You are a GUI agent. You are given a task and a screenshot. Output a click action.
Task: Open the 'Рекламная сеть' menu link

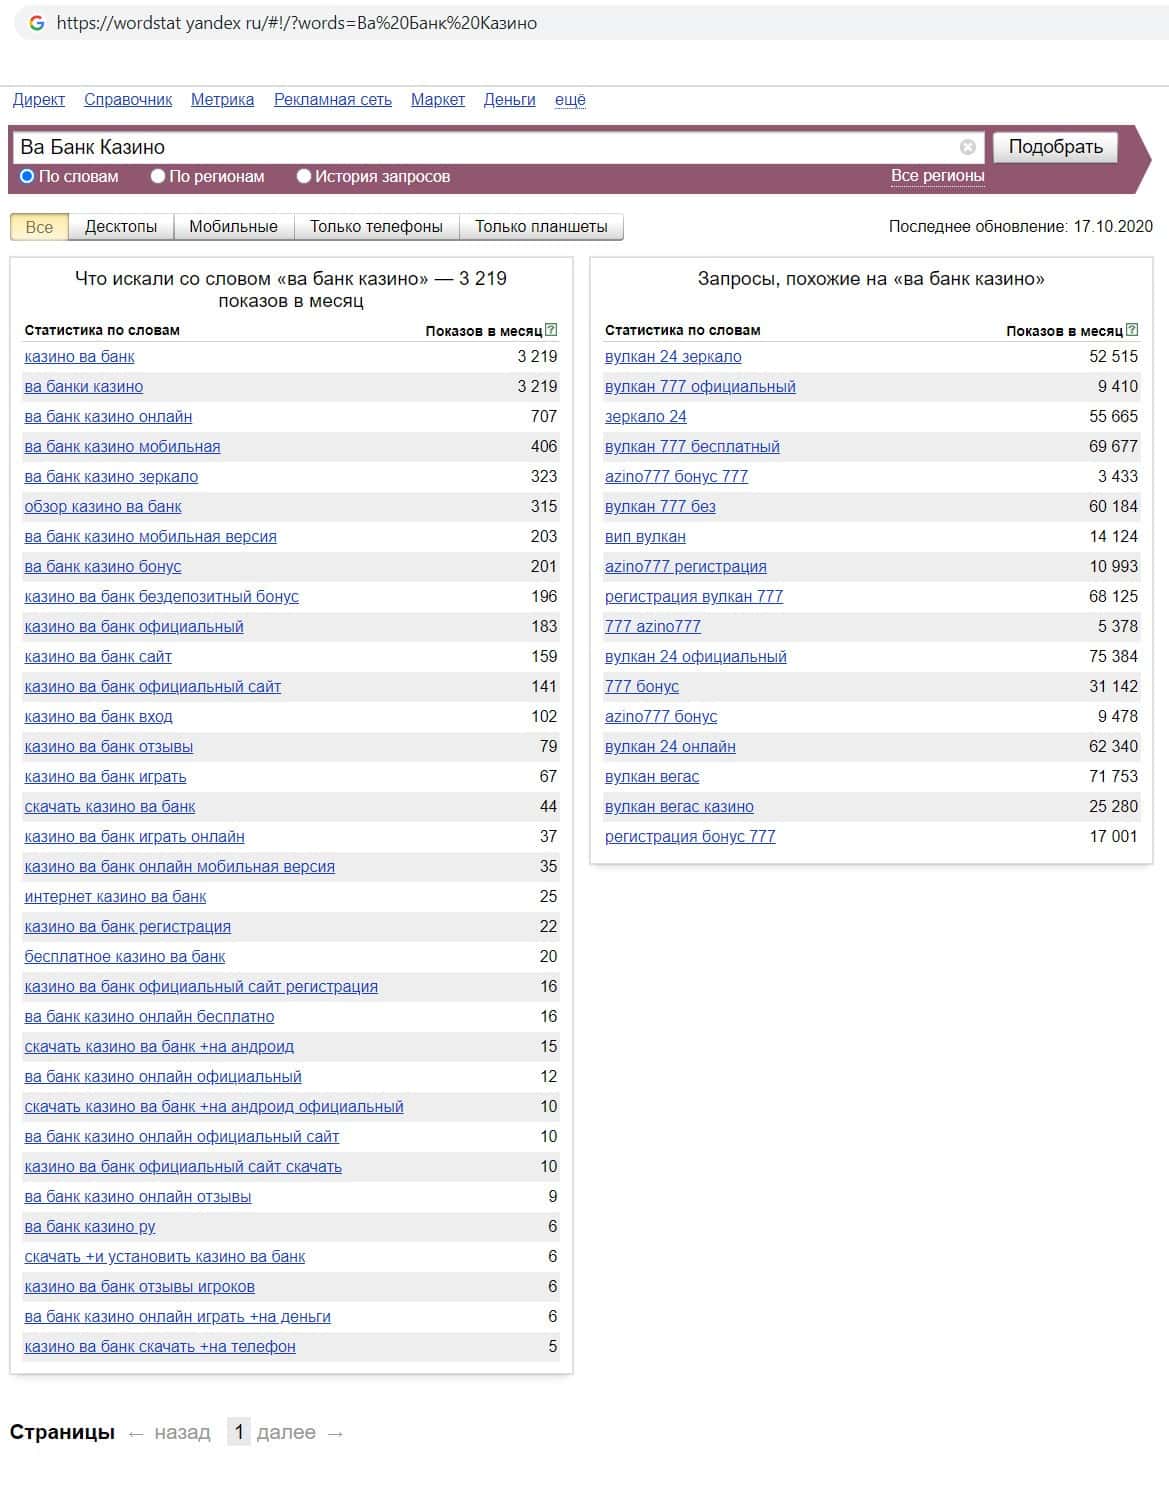point(333,100)
